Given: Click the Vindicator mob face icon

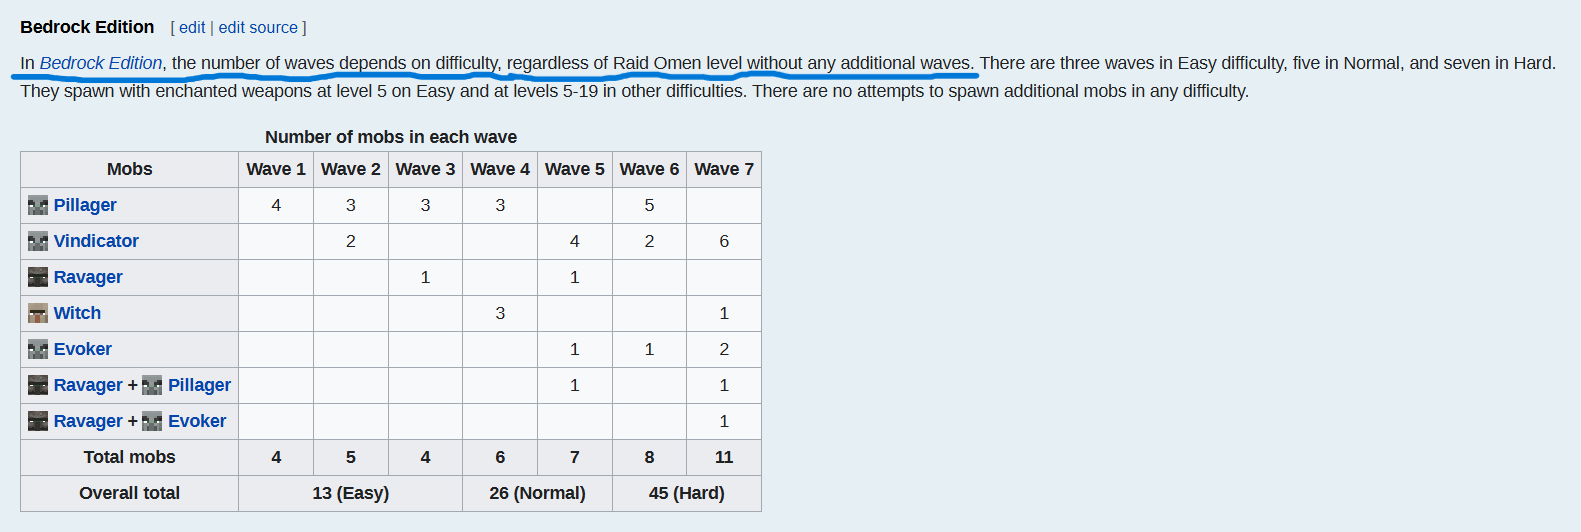Looking at the screenshot, I should (38, 242).
